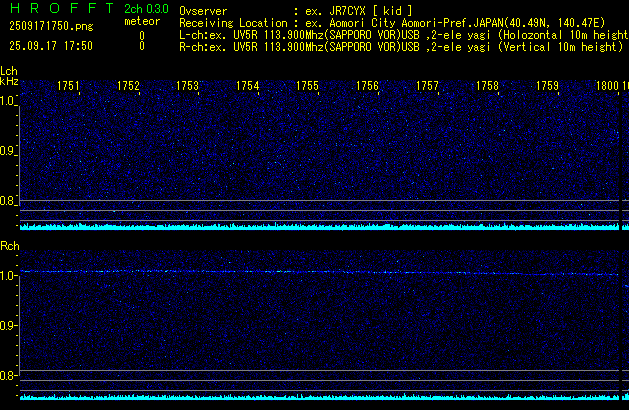Click the Lch 0.8 kHz axis label
The height and width of the screenshot is (410, 629).
[8, 201]
